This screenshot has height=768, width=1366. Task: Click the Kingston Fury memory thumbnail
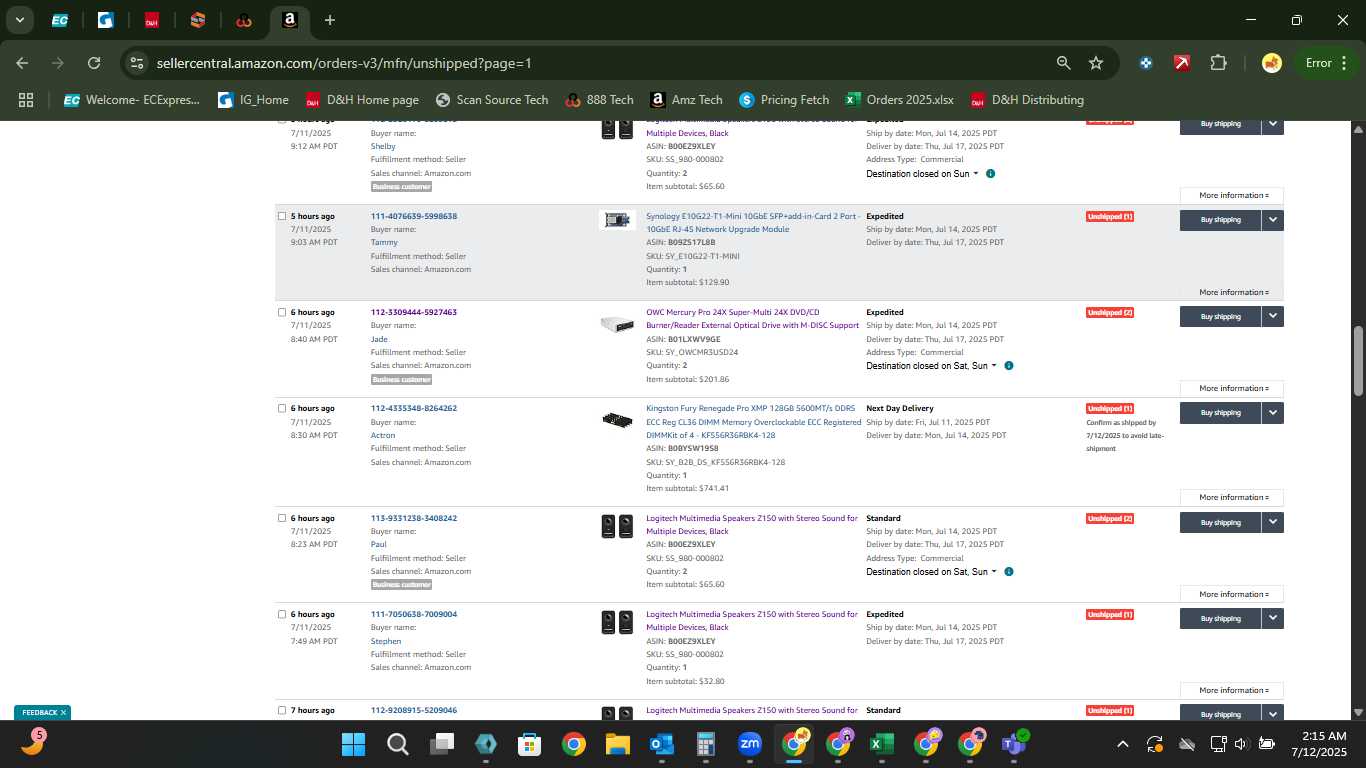click(x=617, y=419)
